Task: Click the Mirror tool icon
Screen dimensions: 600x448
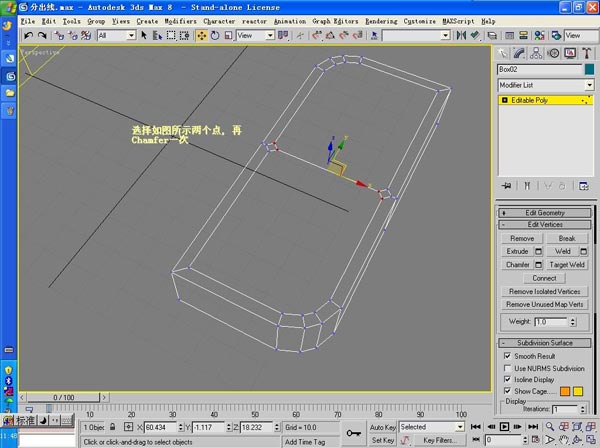Action: coord(461,36)
